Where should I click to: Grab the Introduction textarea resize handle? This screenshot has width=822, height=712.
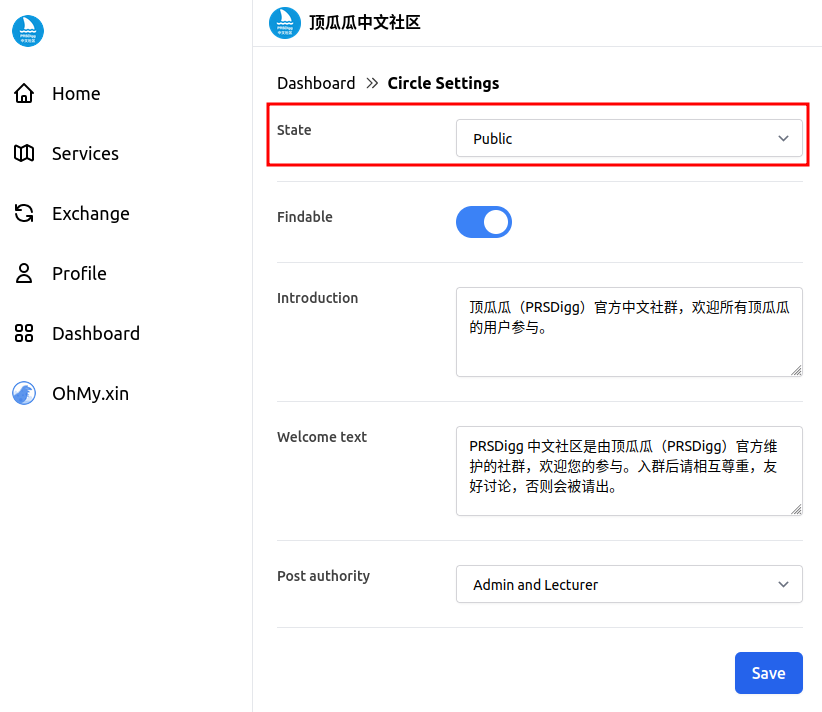(x=796, y=370)
